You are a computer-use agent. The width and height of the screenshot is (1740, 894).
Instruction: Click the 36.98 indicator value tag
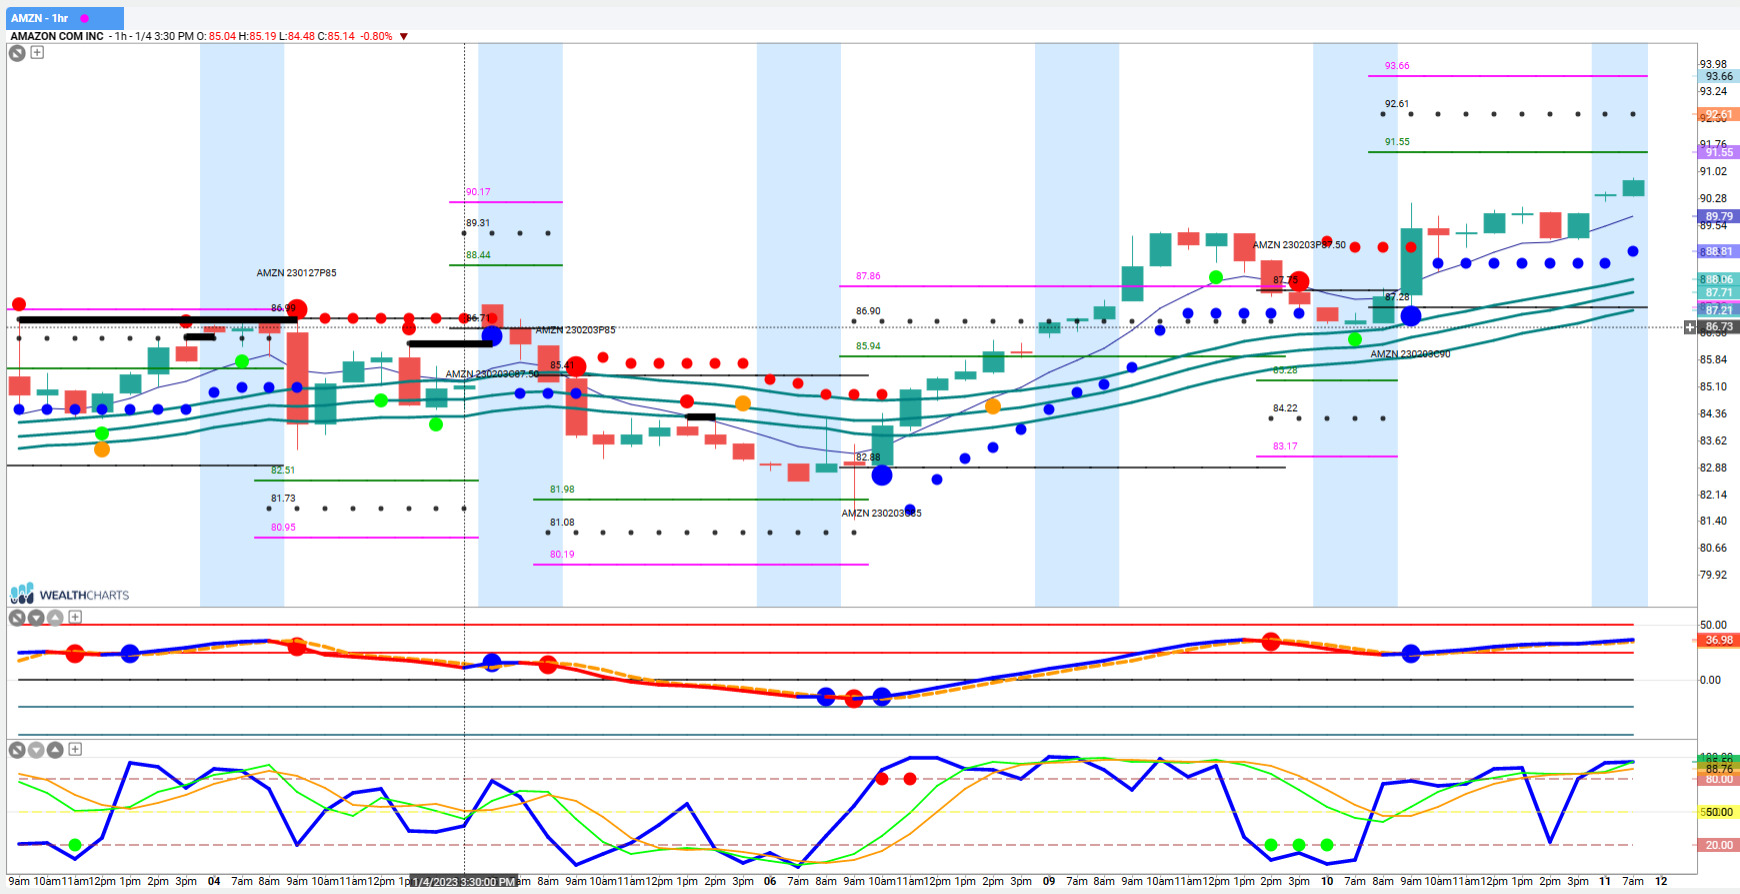[1719, 640]
